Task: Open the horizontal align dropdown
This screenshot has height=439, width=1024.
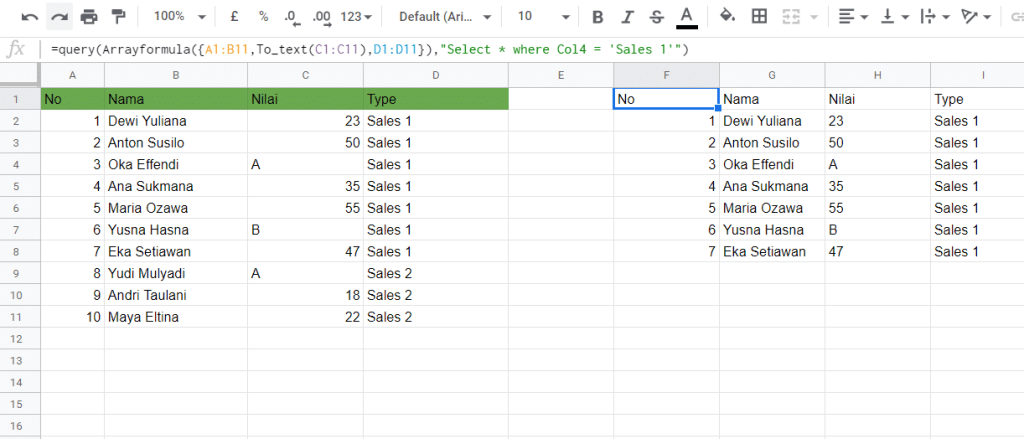Action: 853,17
